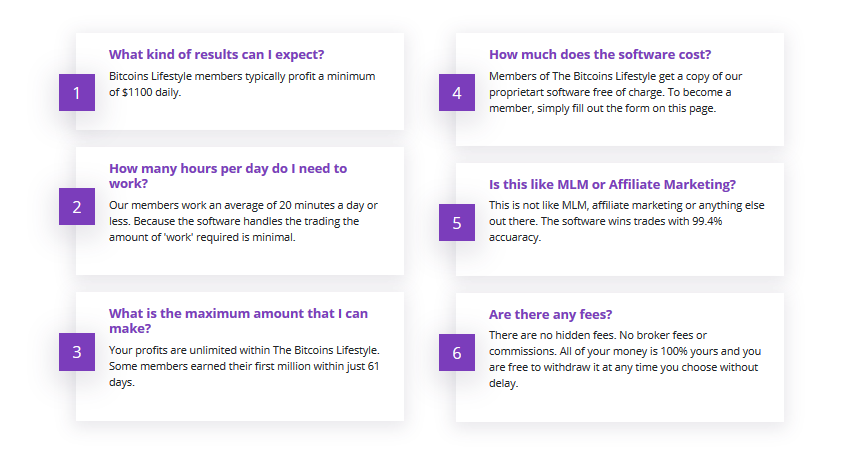Click the 'first million within just 61 days' text

coord(244,374)
